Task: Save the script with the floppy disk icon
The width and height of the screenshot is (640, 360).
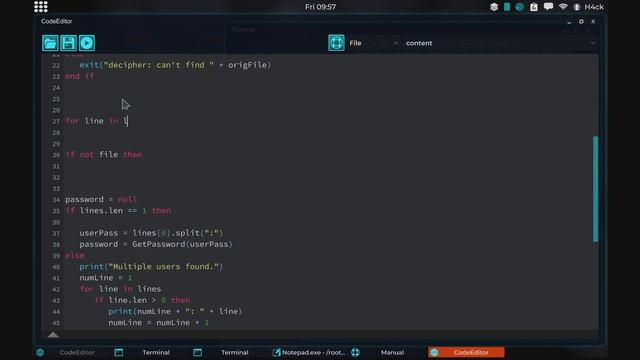Action: pos(68,43)
